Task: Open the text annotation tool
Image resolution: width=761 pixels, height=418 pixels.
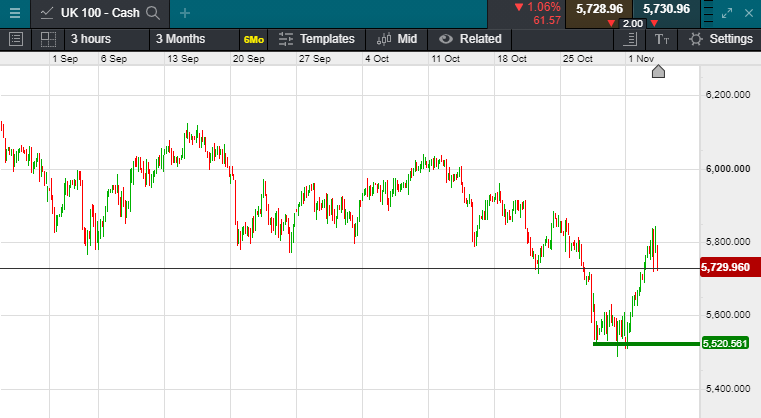Action: coord(662,39)
